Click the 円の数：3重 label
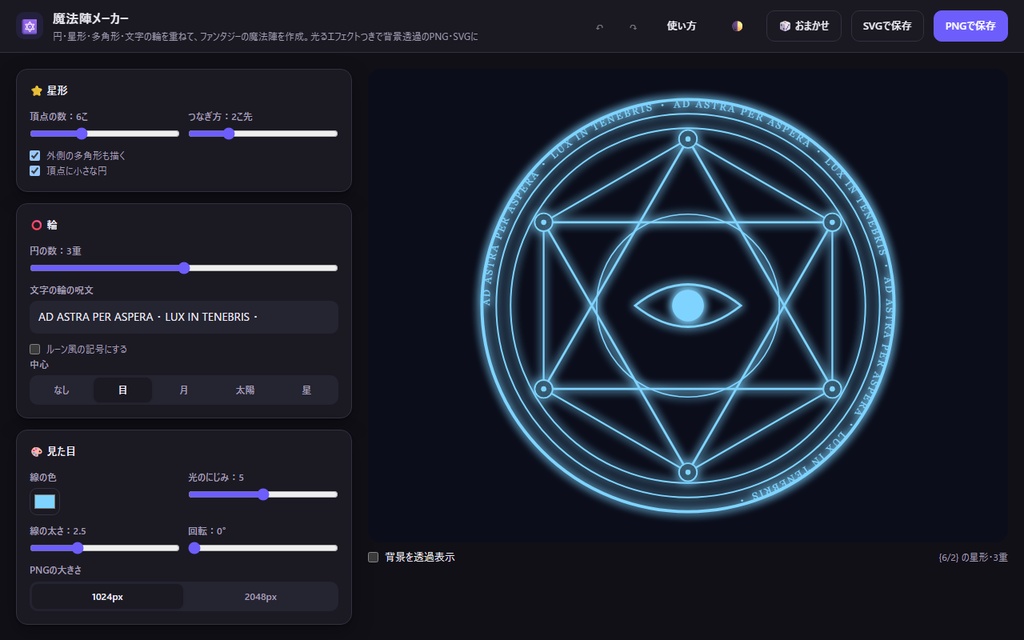The height and width of the screenshot is (640, 1024). coord(56,251)
